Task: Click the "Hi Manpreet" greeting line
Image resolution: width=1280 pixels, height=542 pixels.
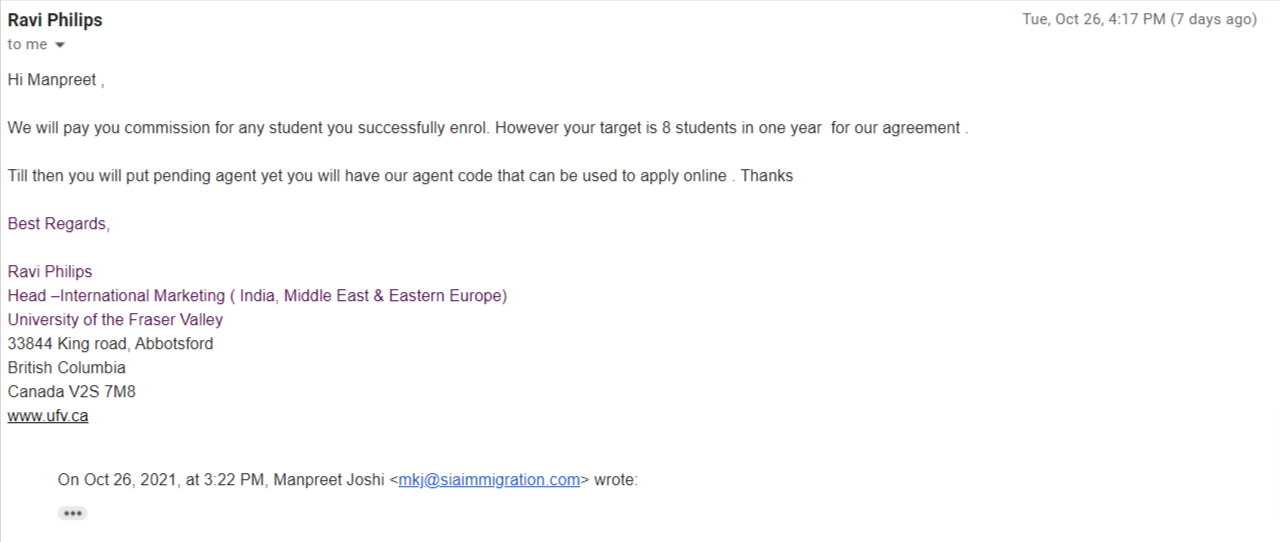Action: 55,80
